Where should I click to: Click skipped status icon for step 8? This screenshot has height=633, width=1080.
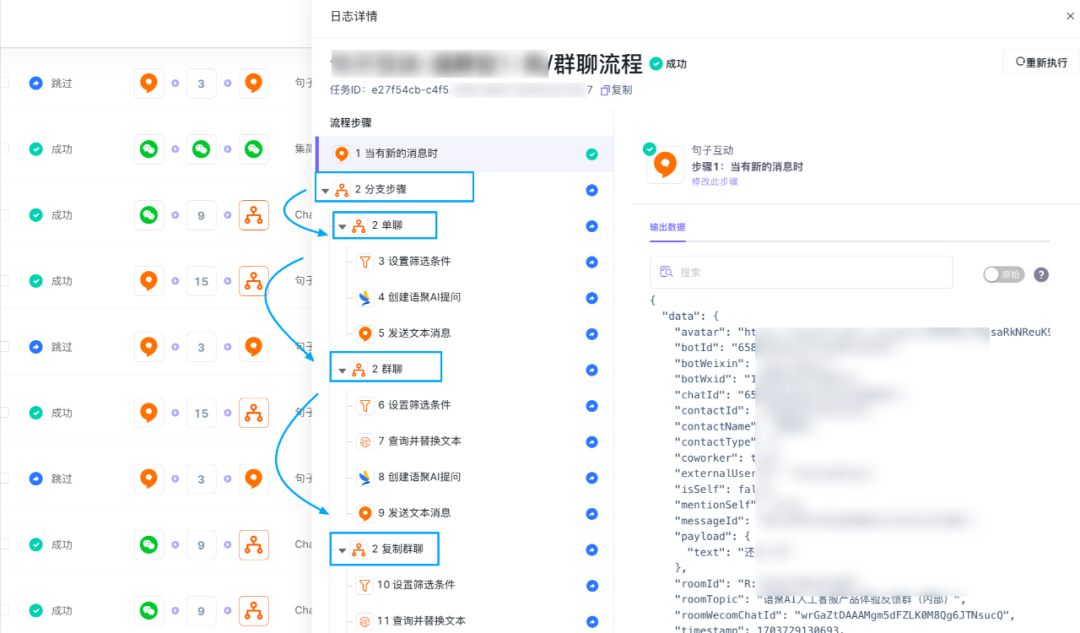click(592, 478)
